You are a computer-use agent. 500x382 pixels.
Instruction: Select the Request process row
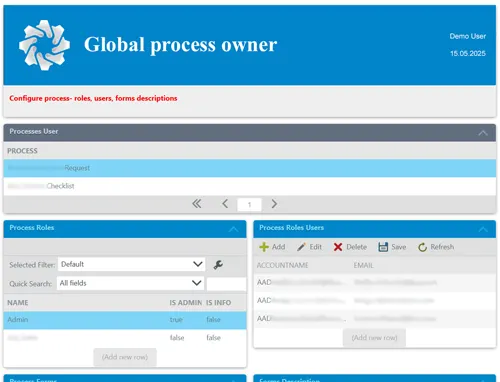tap(250, 168)
